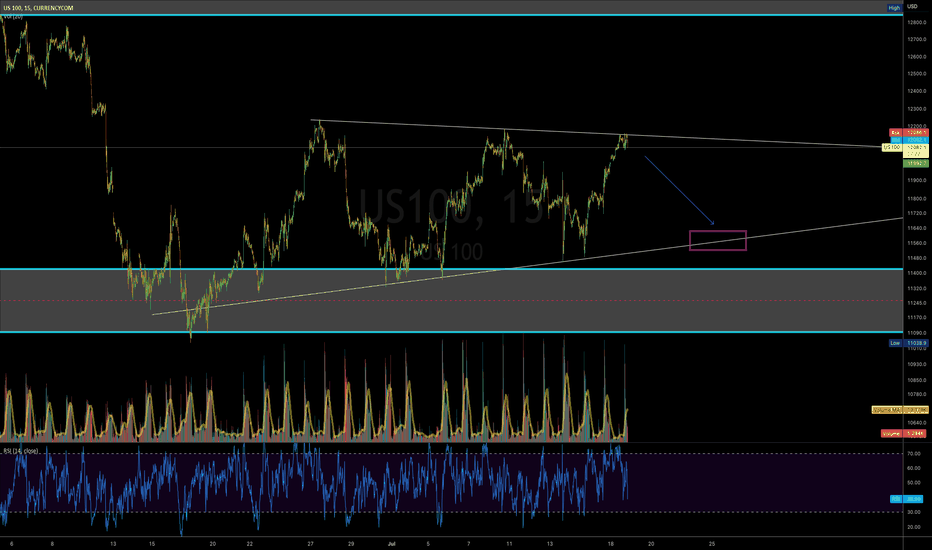Screen dimensions: 932x550
Task: Click the Low 11038.9 price label
Action: point(908,343)
